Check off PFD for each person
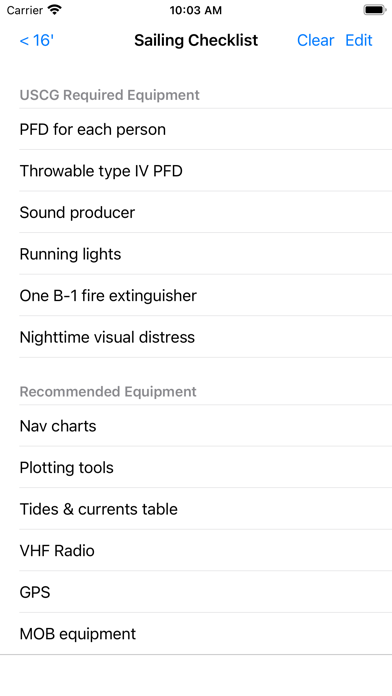 (x=196, y=129)
